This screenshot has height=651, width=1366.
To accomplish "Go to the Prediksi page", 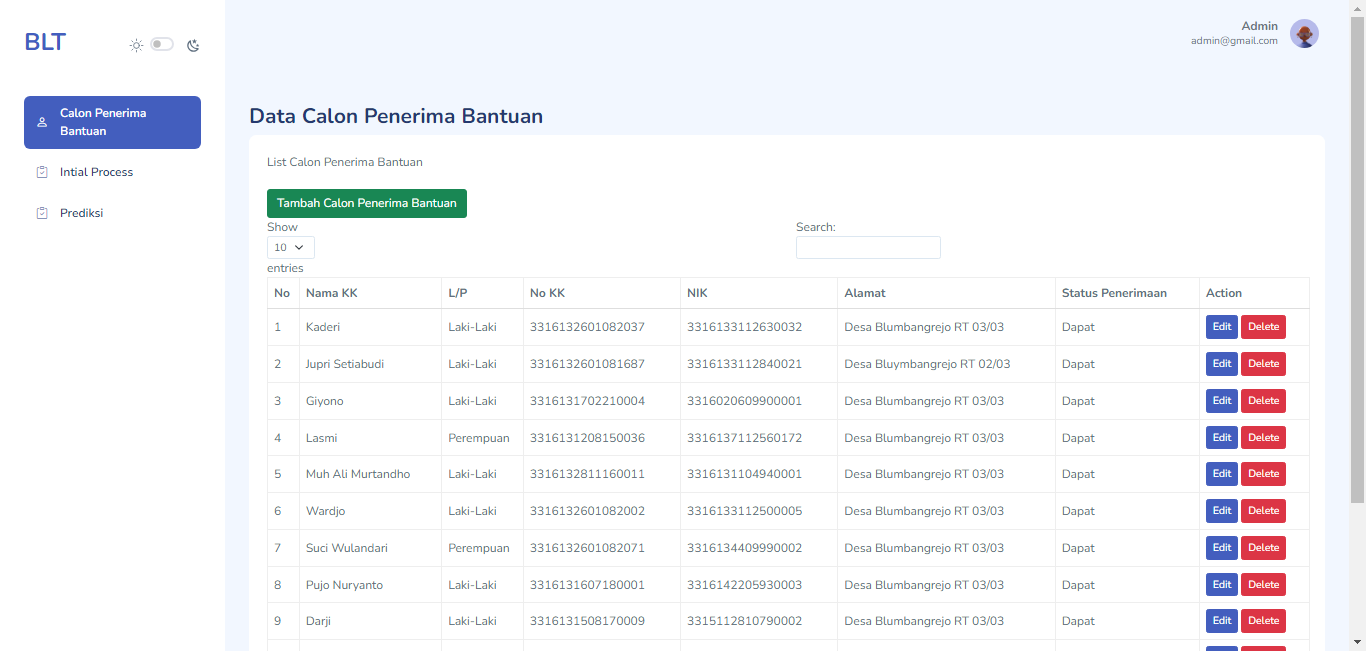I will click(x=81, y=213).
